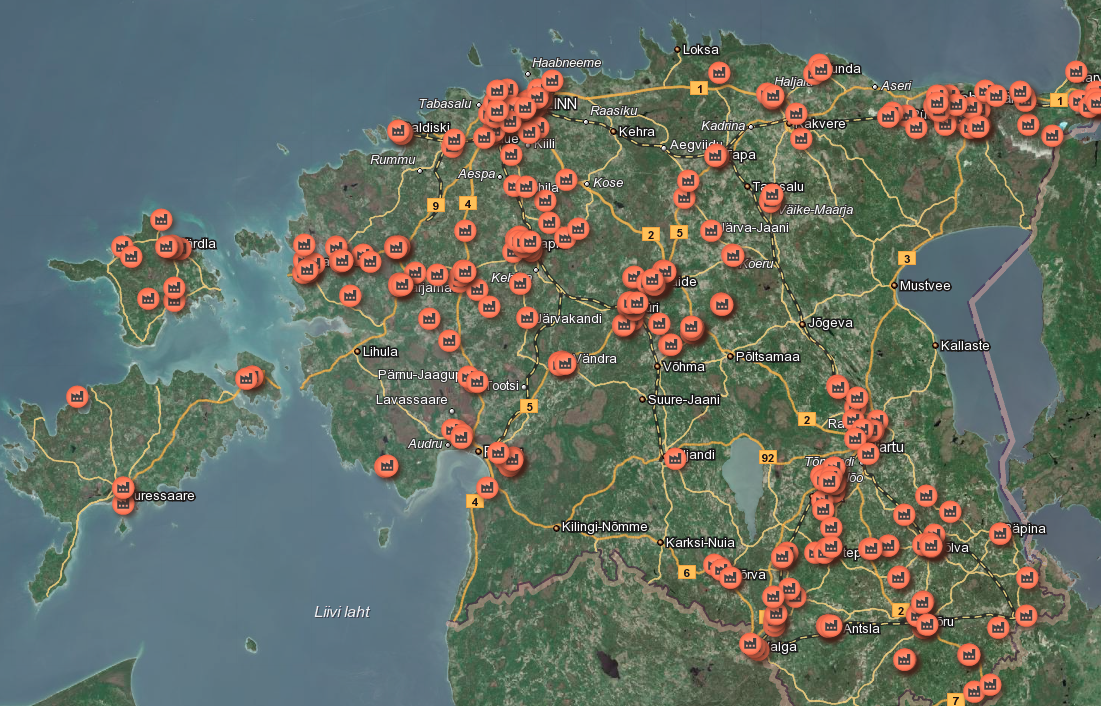Select the Lavassaare town label
This screenshot has height=706, width=1101.
[411, 400]
